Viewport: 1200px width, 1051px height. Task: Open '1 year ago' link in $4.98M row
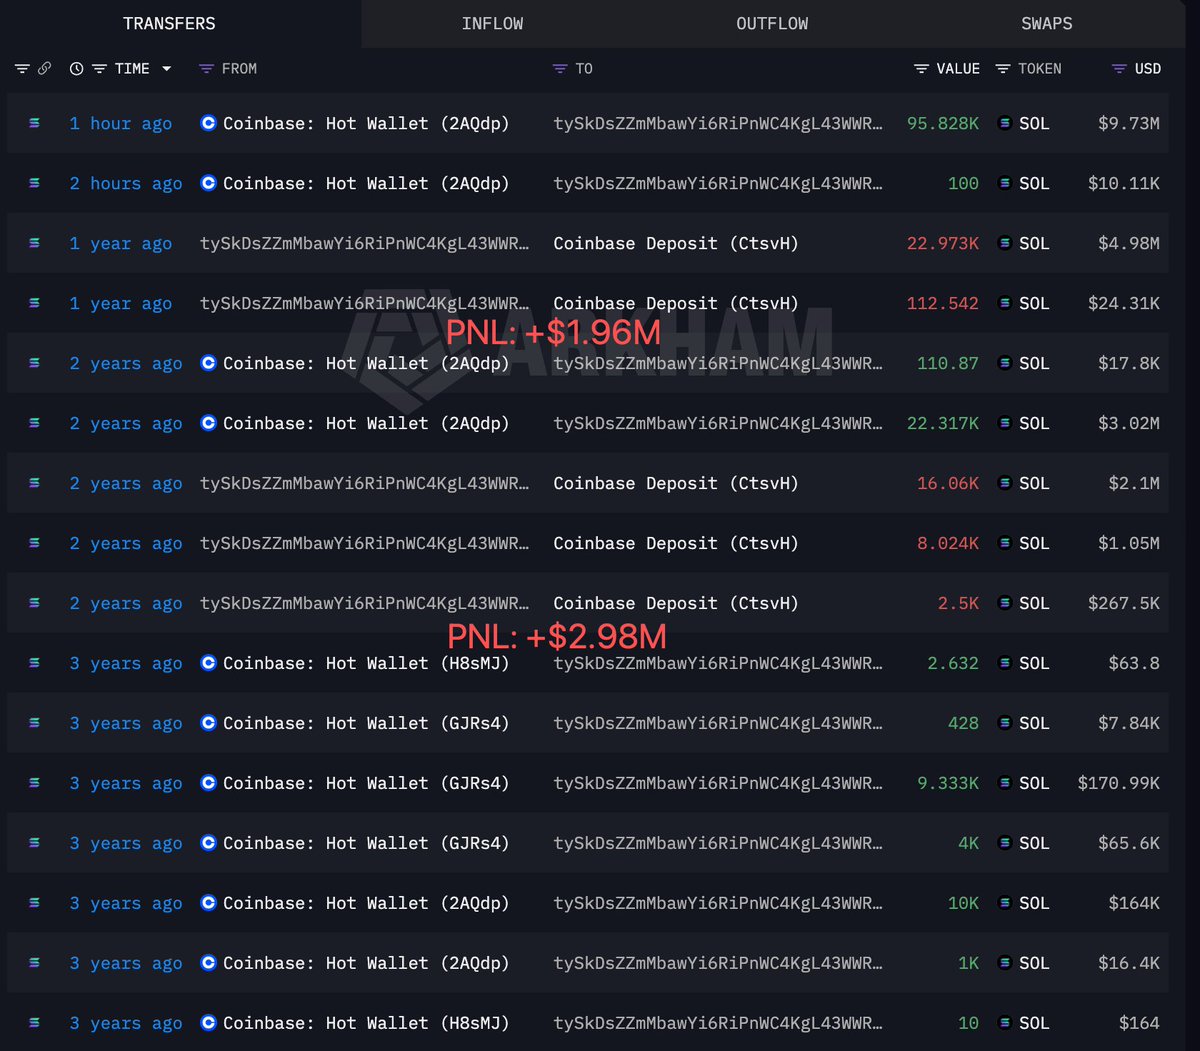[x=120, y=244]
